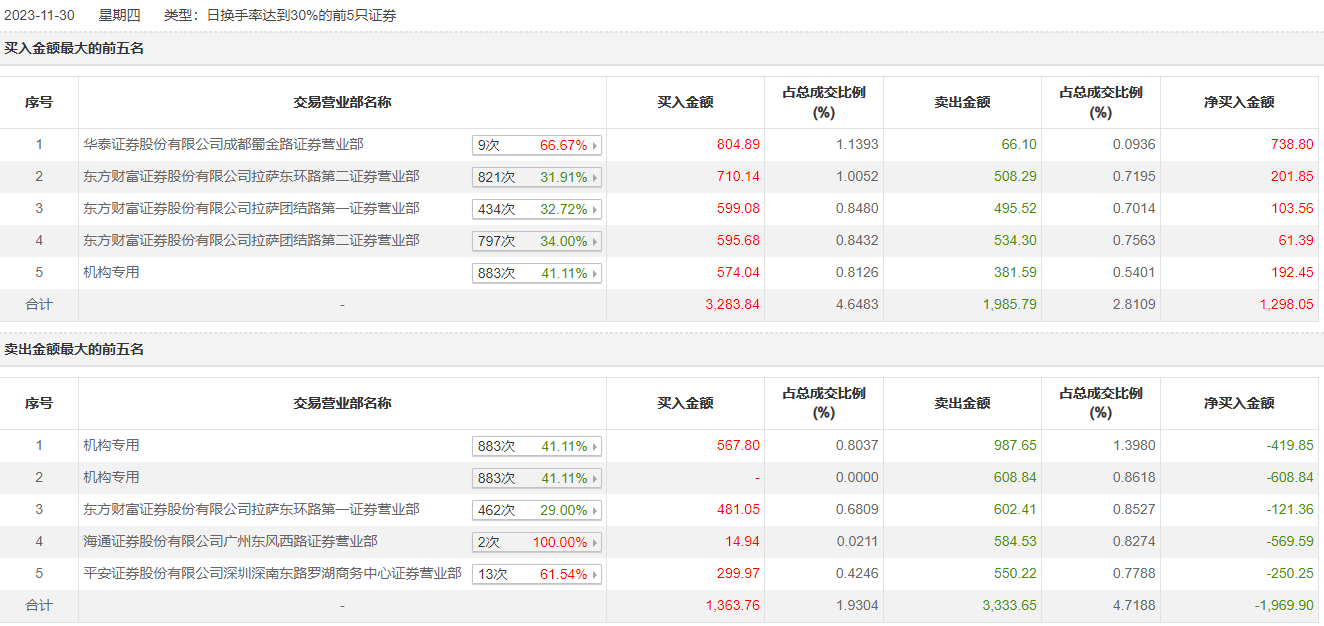Screen dimensions: 1324x626
Task: Click the 2023-11-30 date text
Action: 41,15
